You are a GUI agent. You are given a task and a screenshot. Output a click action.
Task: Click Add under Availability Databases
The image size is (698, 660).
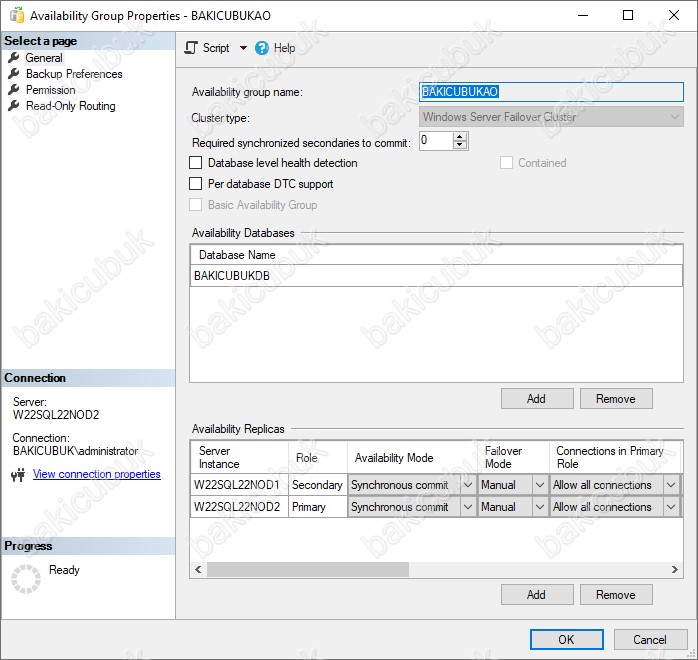[537, 399]
